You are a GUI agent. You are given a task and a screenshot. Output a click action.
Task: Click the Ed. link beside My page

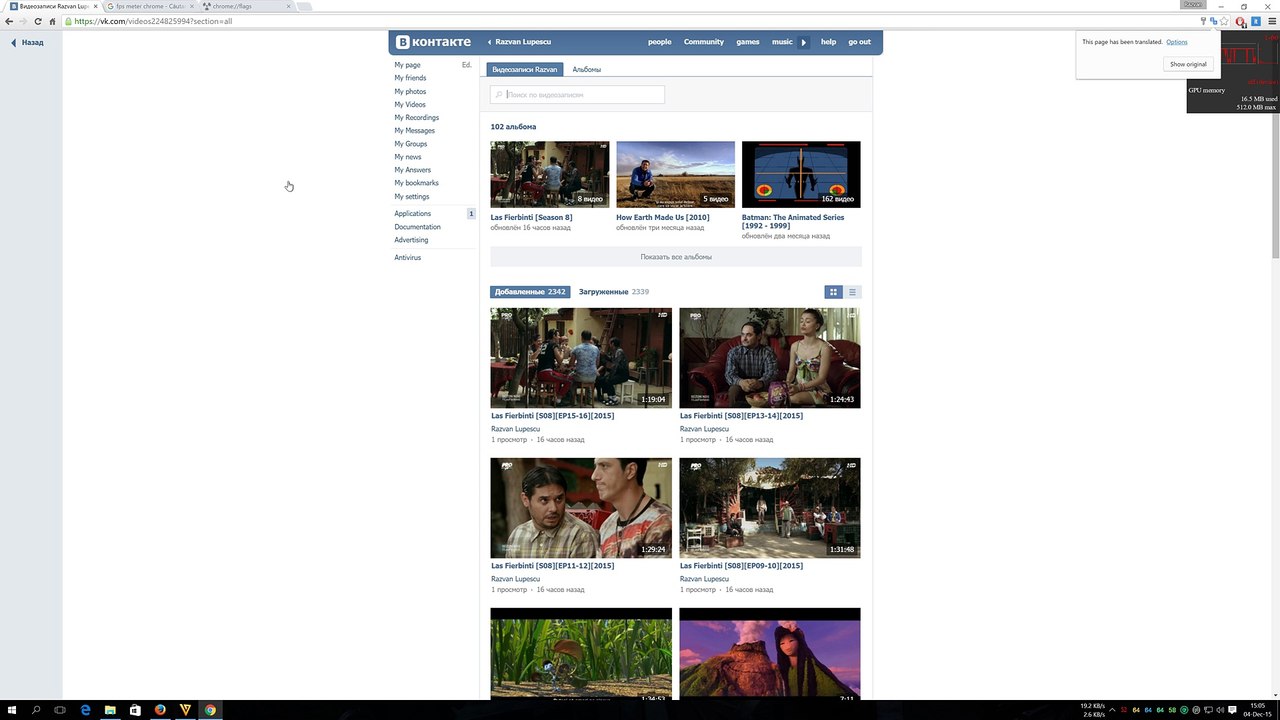(x=466, y=65)
